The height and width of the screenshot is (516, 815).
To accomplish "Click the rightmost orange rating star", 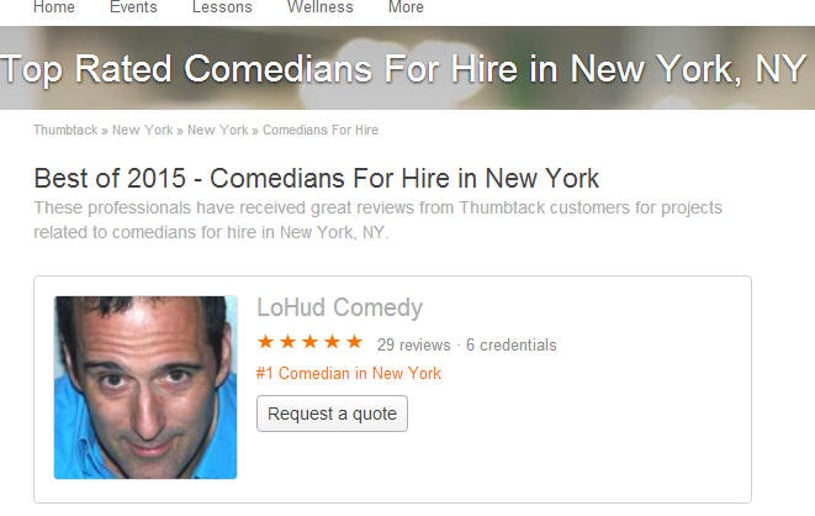I will click(x=354, y=342).
